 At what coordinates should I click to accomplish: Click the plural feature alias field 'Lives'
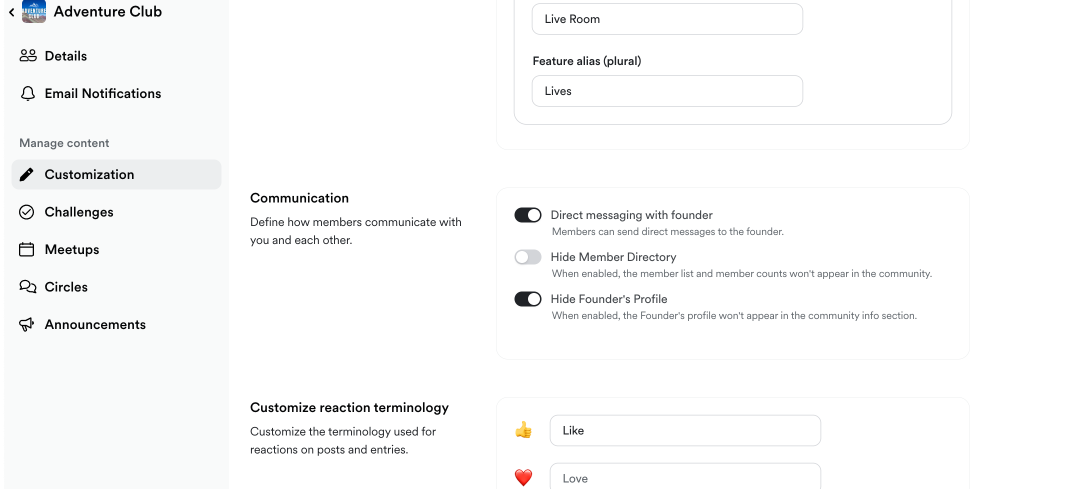click(x=667, y=91)
